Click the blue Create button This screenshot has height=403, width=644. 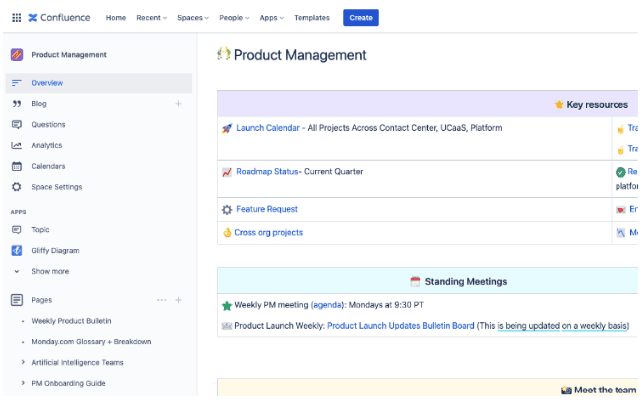pos(360,17)
